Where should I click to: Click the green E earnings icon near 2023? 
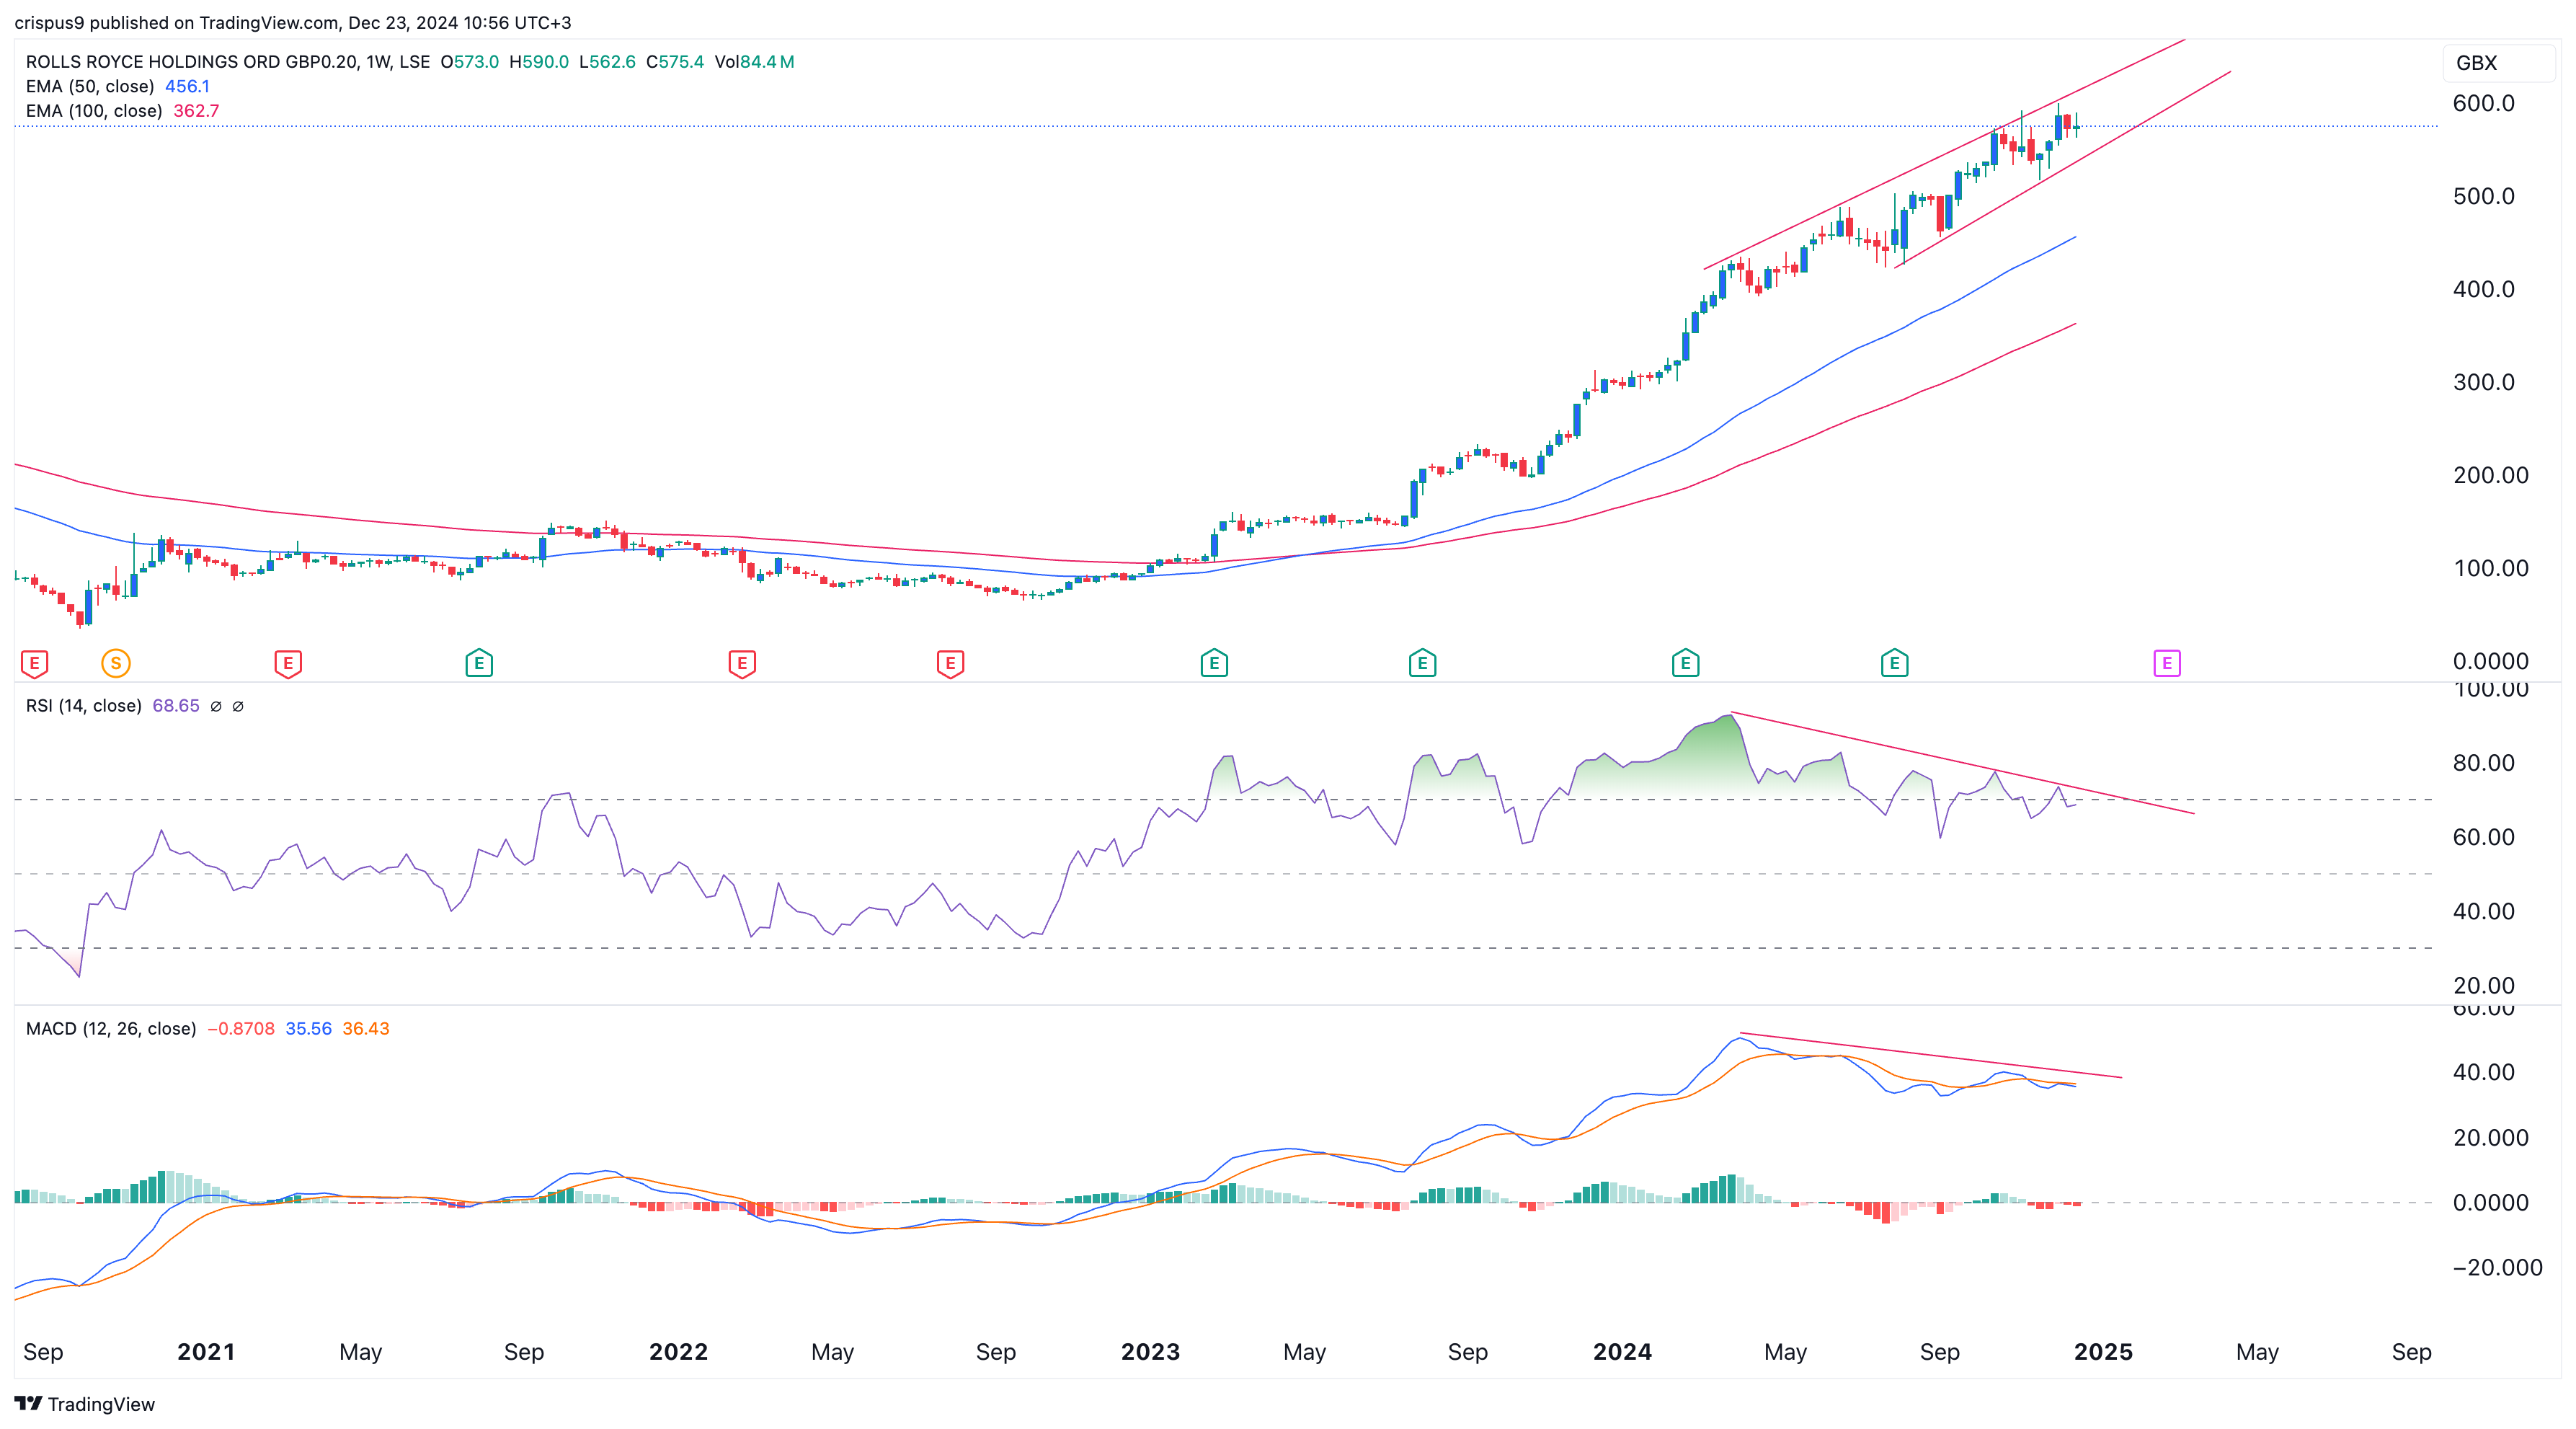pyautogui.click(x=1213, y=662)
